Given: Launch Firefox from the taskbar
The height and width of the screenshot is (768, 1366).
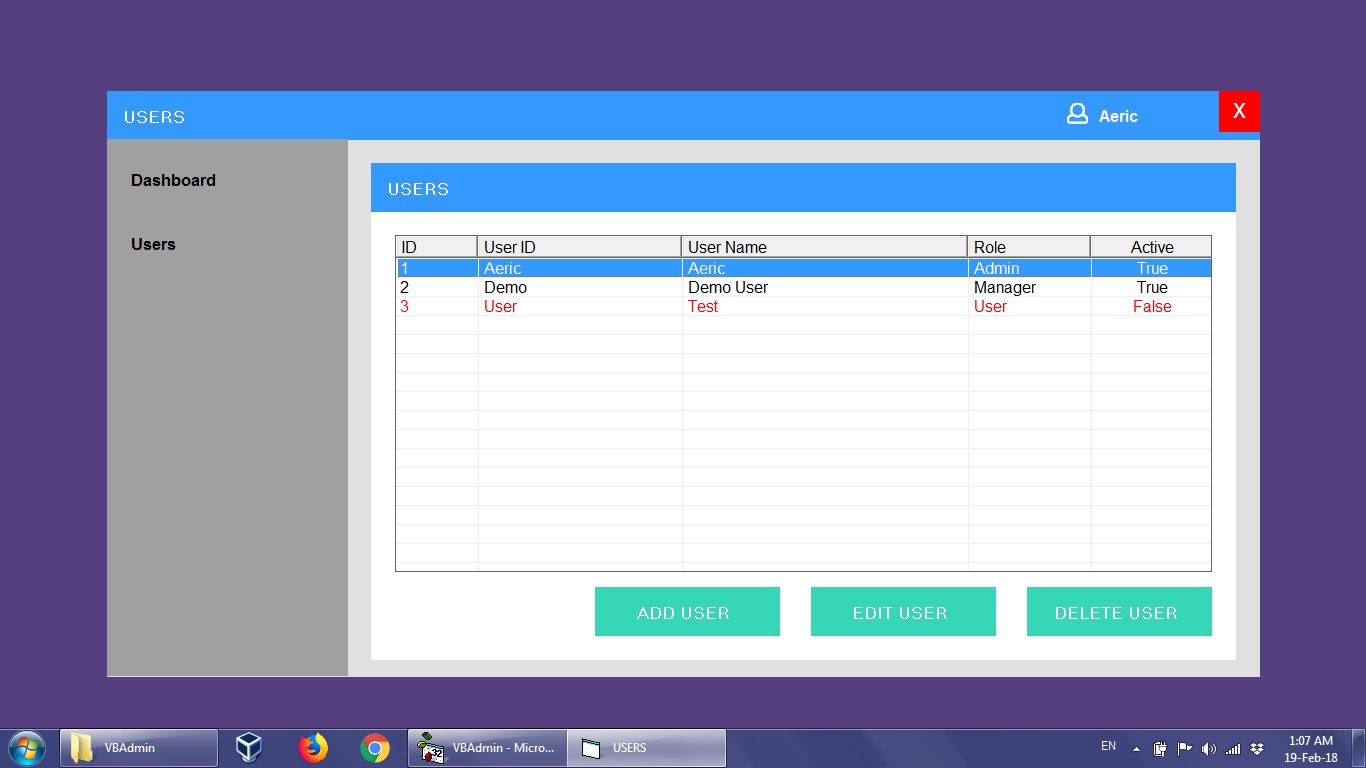Looking at the screenshot, I should click(x=313, y=747).
